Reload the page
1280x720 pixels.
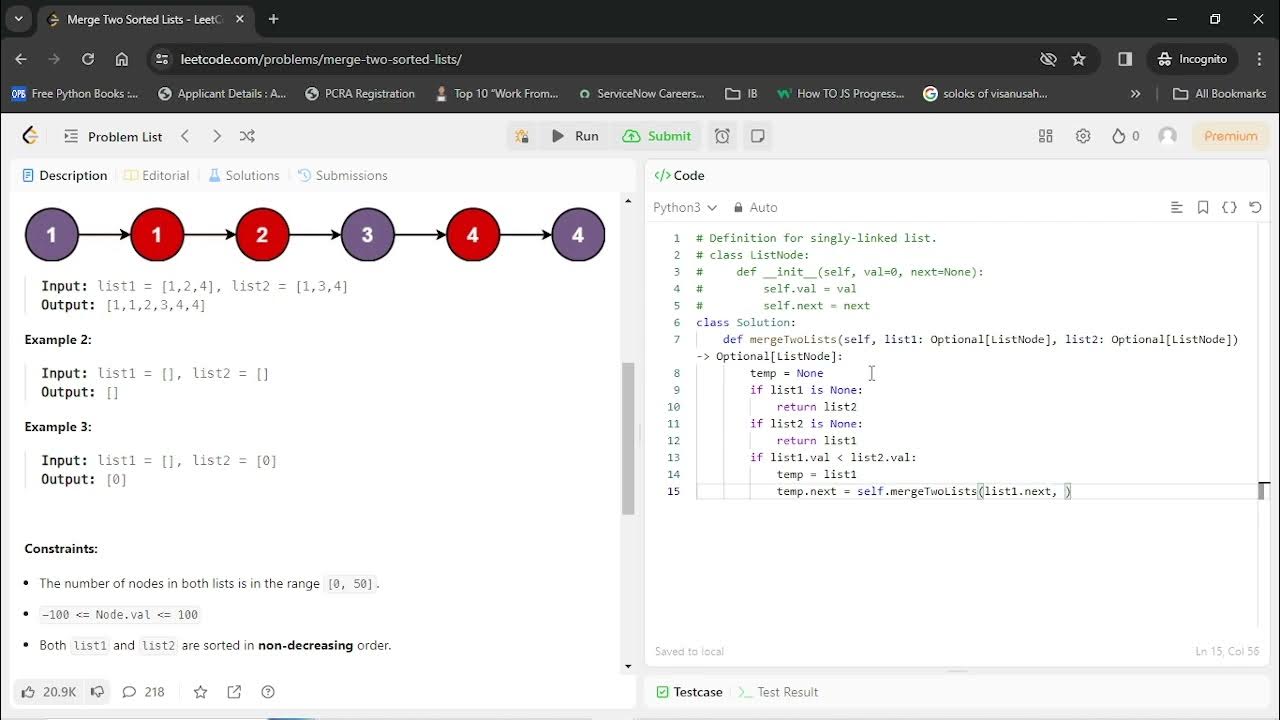click(88, 59)
